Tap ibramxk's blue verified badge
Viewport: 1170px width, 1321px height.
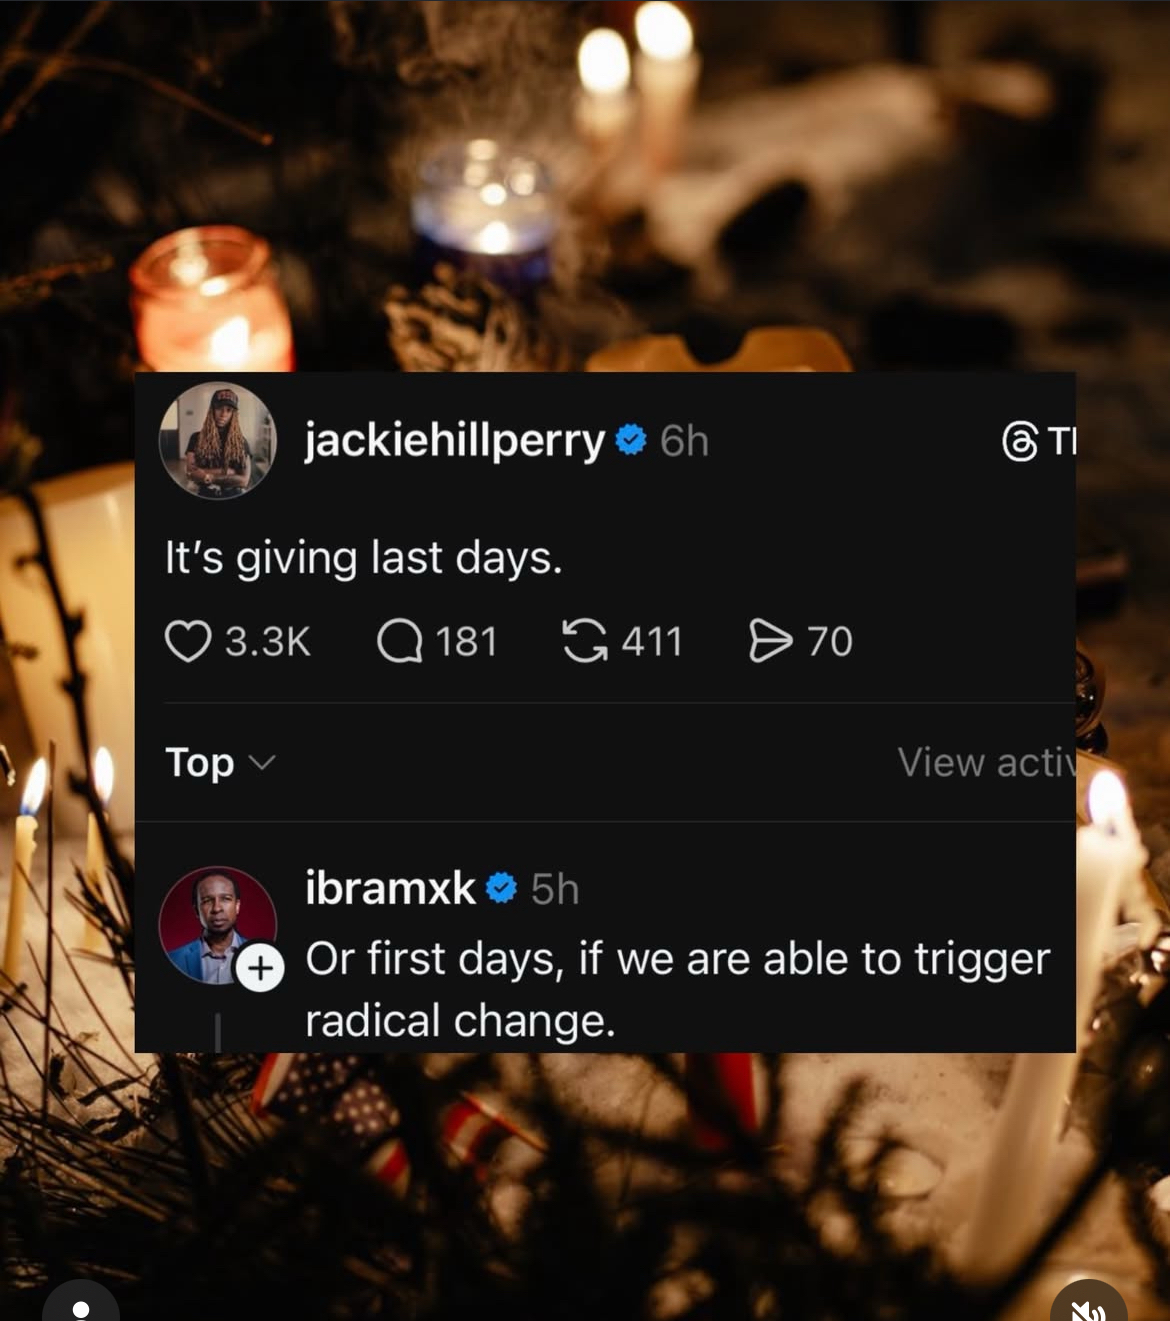[501, 888]
